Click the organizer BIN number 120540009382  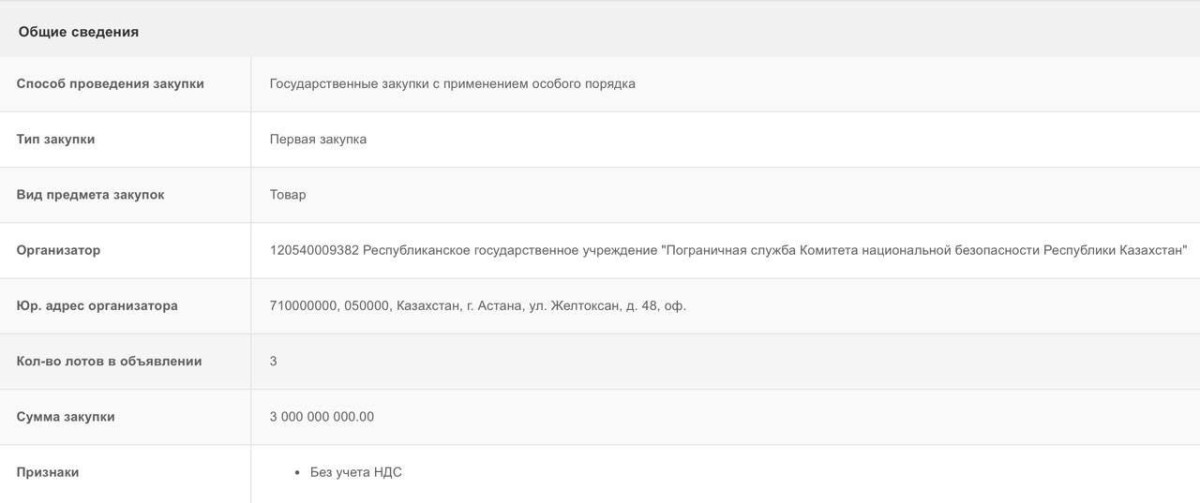tap(314, 251)
